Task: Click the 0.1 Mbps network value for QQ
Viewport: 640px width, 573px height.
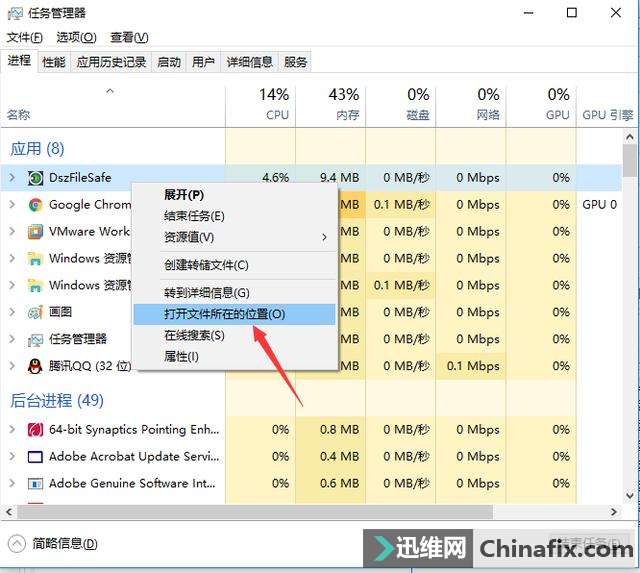Action: pyautogui.click(x=473, y=366)
